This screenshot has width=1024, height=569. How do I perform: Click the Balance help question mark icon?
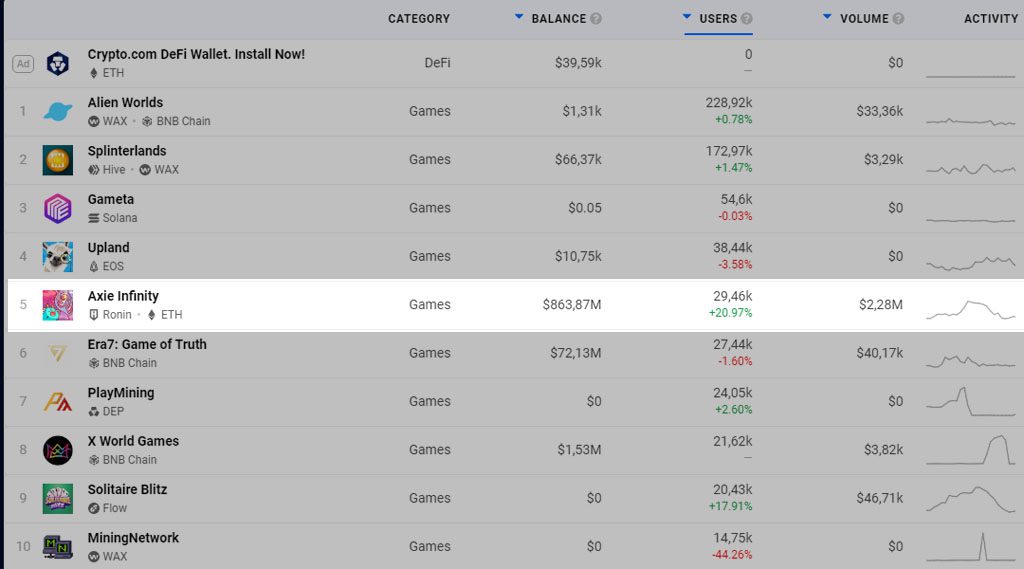click(596, 19)
